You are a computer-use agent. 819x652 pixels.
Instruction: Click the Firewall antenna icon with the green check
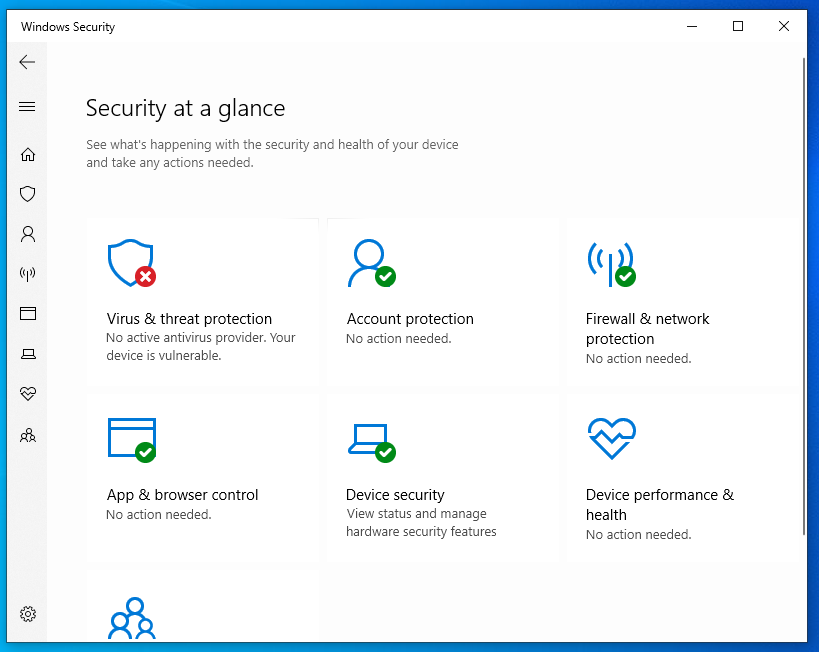(x=611, y=264)
